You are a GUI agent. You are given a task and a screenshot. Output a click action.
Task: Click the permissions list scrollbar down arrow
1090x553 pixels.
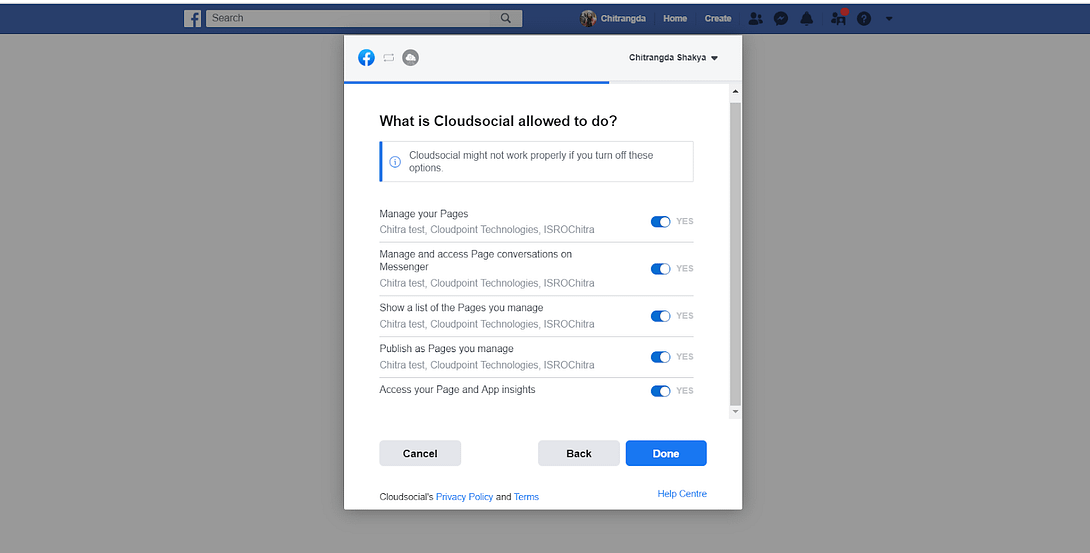[x=735, y=412]
